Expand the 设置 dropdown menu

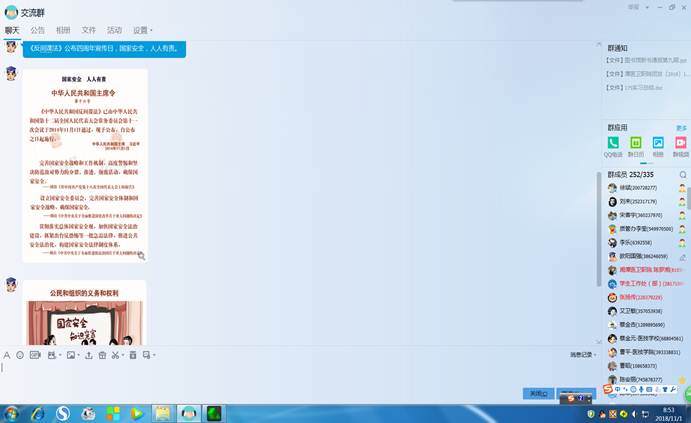click(x=143, y=31)
